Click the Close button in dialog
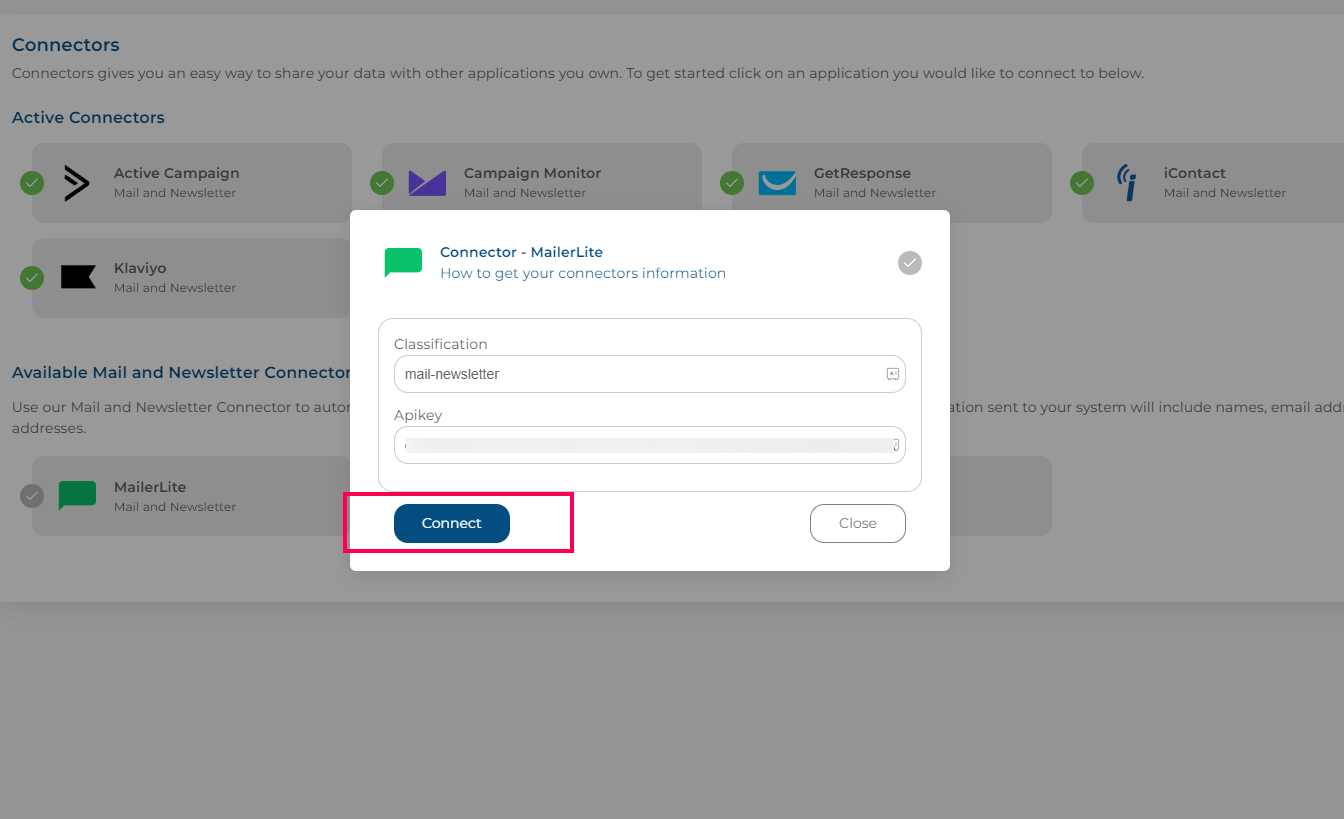Screen dimensions: 1344x819 tap(858, 523)
